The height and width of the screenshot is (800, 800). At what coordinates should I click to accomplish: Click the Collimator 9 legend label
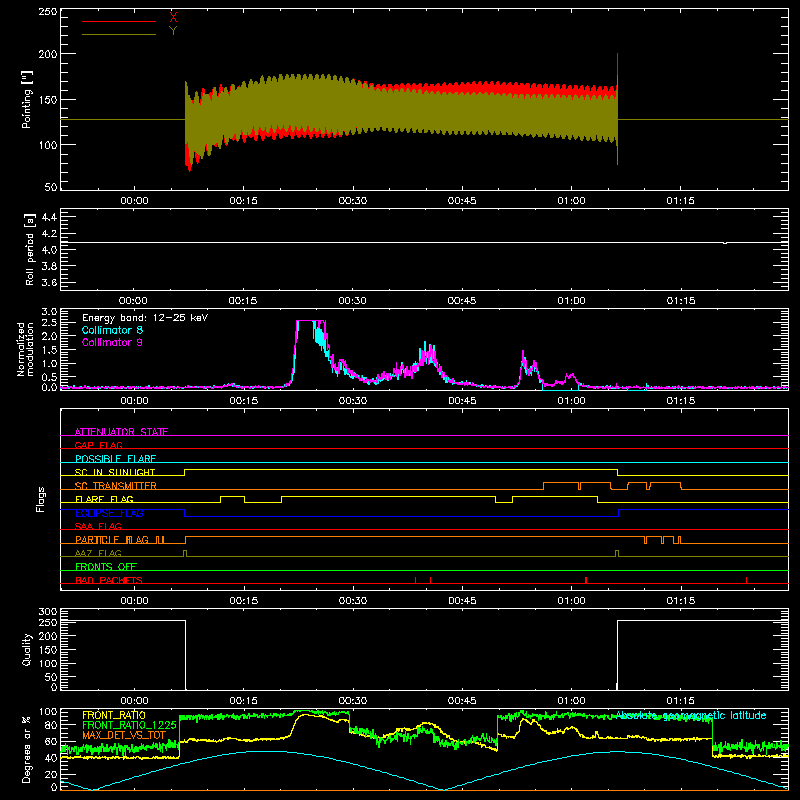tap(112, 342)
